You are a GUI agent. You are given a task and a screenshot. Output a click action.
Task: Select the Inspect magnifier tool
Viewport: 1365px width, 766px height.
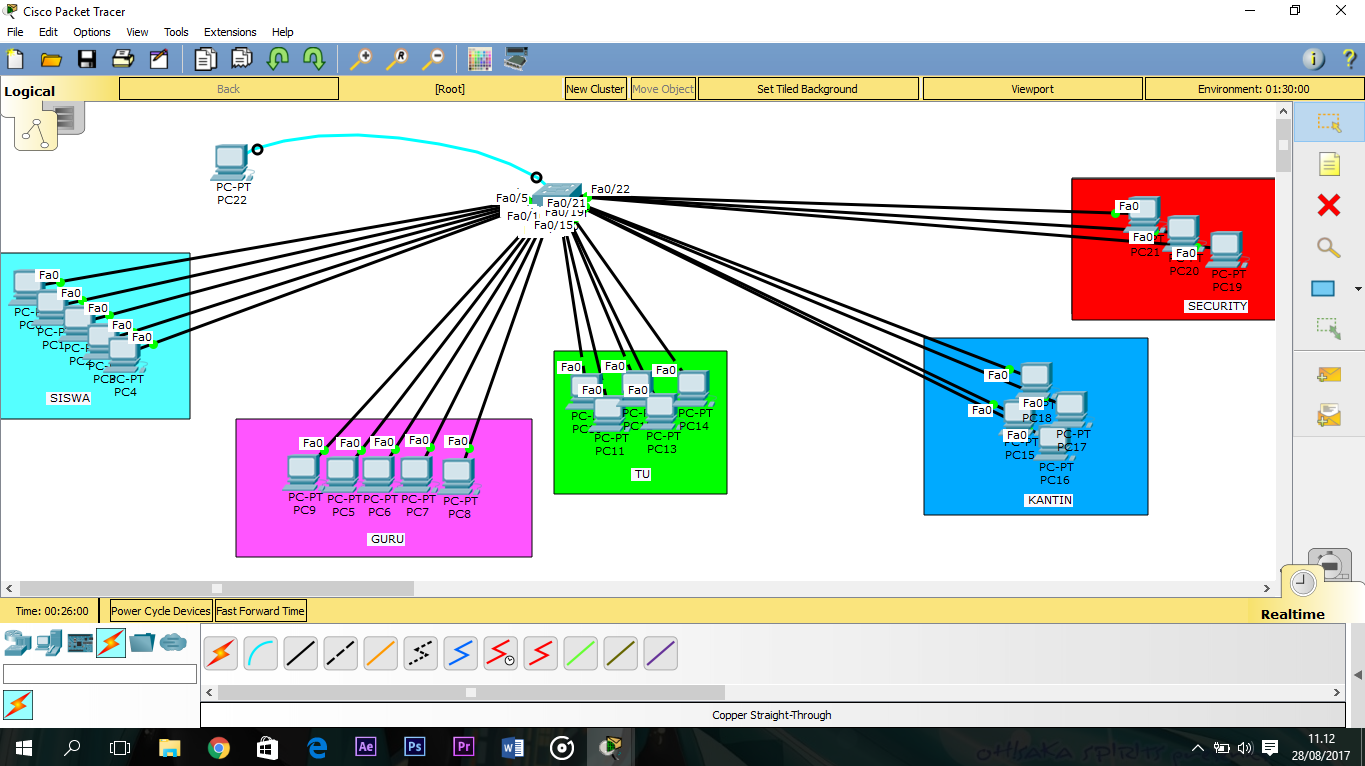(1329, 247)
